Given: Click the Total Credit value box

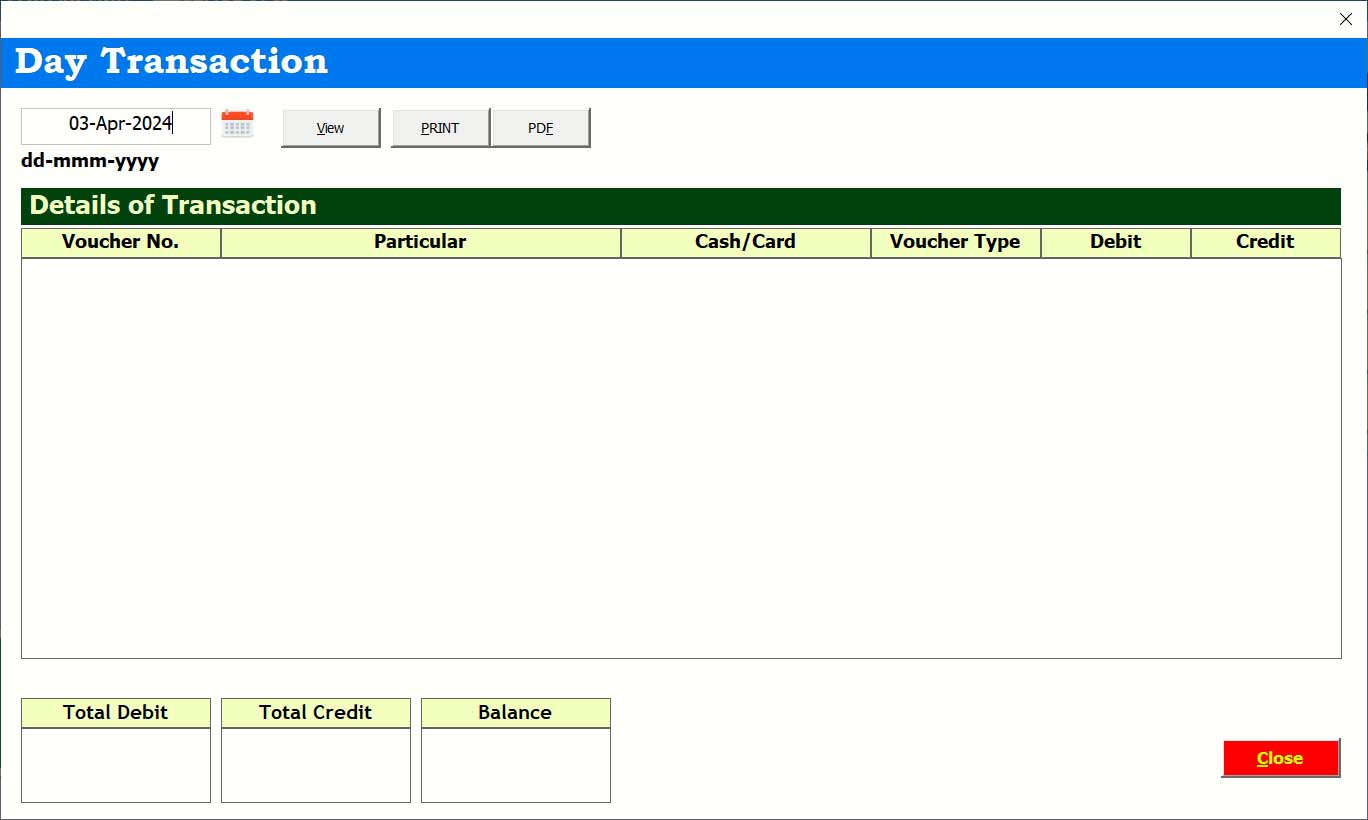Looking at the screenshot, I should pos(316,765).
